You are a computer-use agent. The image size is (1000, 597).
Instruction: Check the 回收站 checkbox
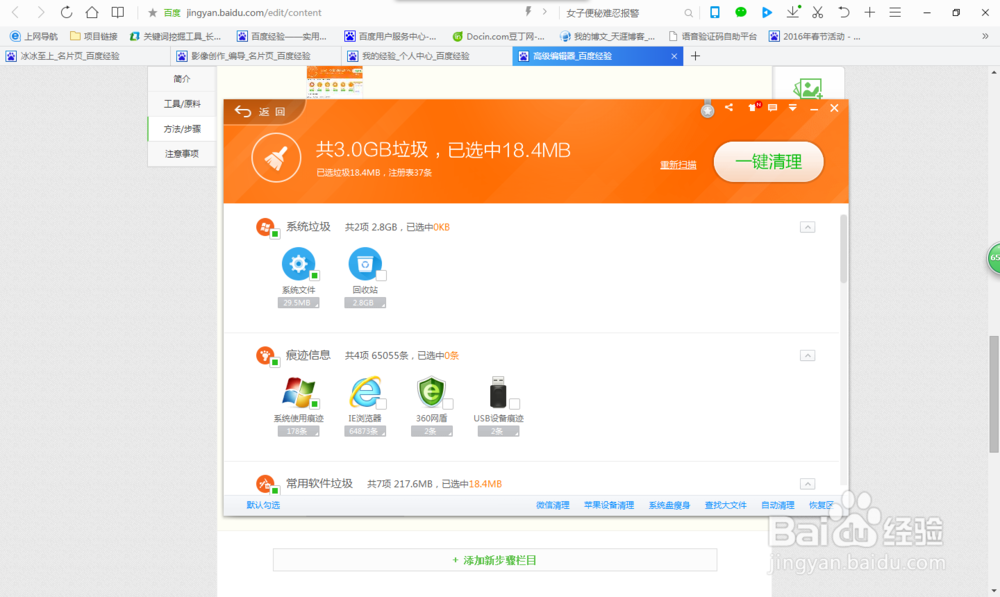click(381, 276)
